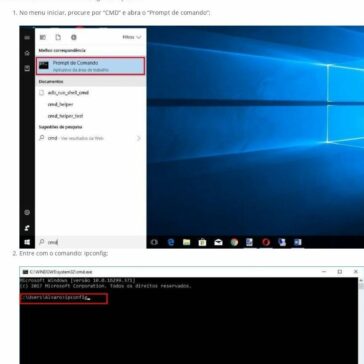Click the taskbar icon between Opera and Word
Image resolution: width=364 pixels, height=364 pixels.
click(282, 242)
